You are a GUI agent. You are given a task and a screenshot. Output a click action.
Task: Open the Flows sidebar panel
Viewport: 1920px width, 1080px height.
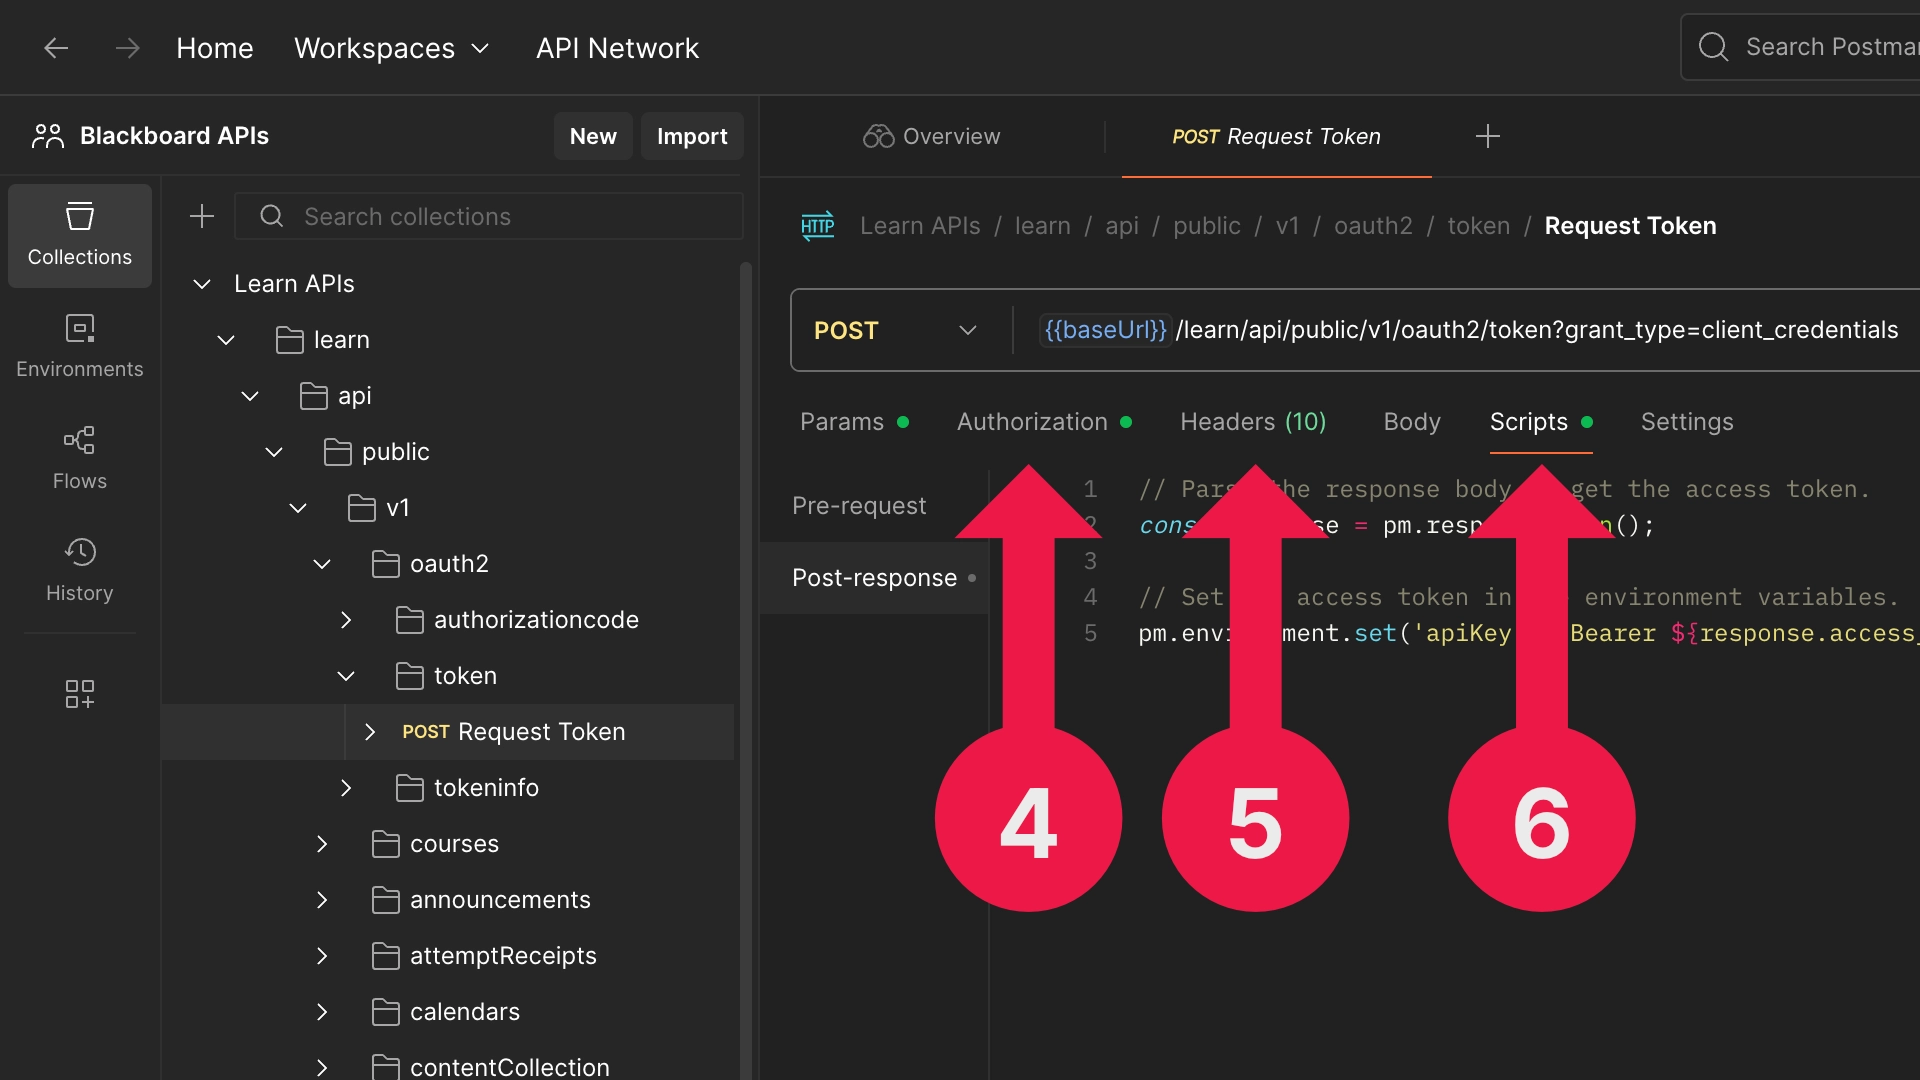click(80, 458)
